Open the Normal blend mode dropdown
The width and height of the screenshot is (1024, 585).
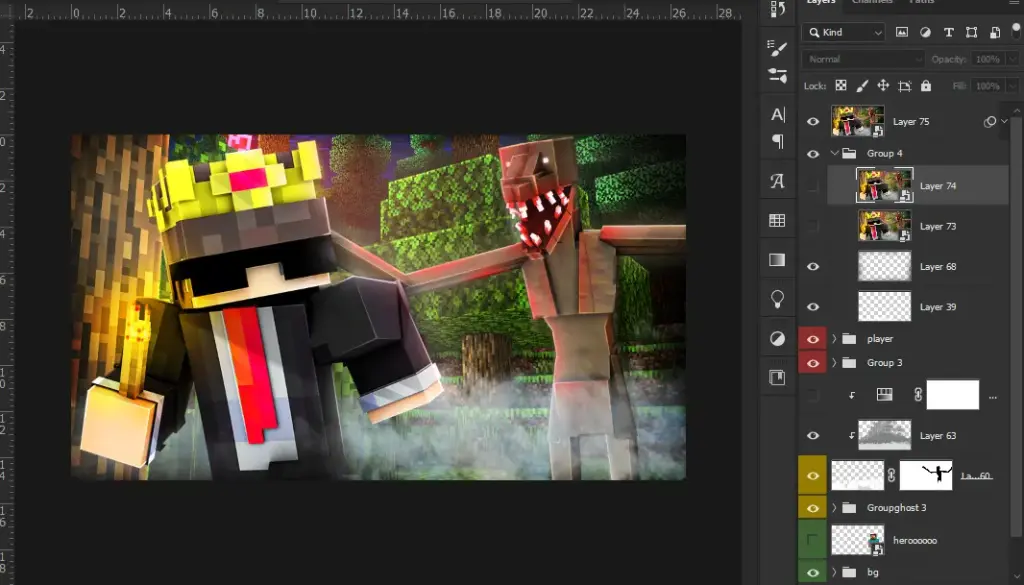[862, 58]
